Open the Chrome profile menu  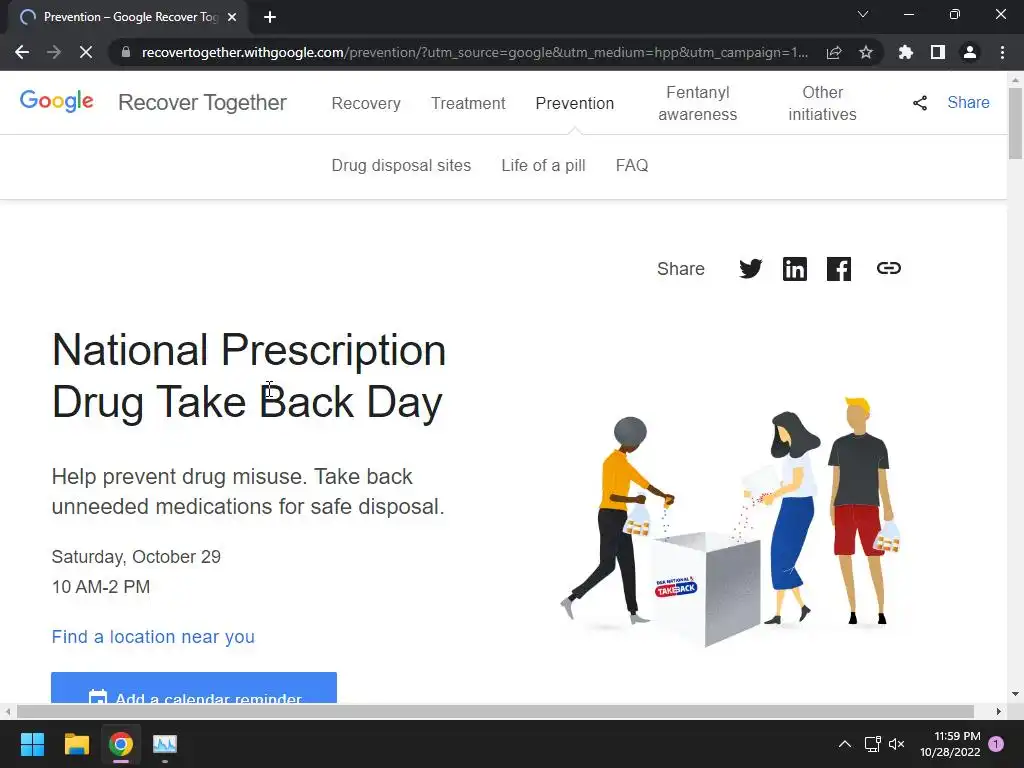(x=970, y=52)
